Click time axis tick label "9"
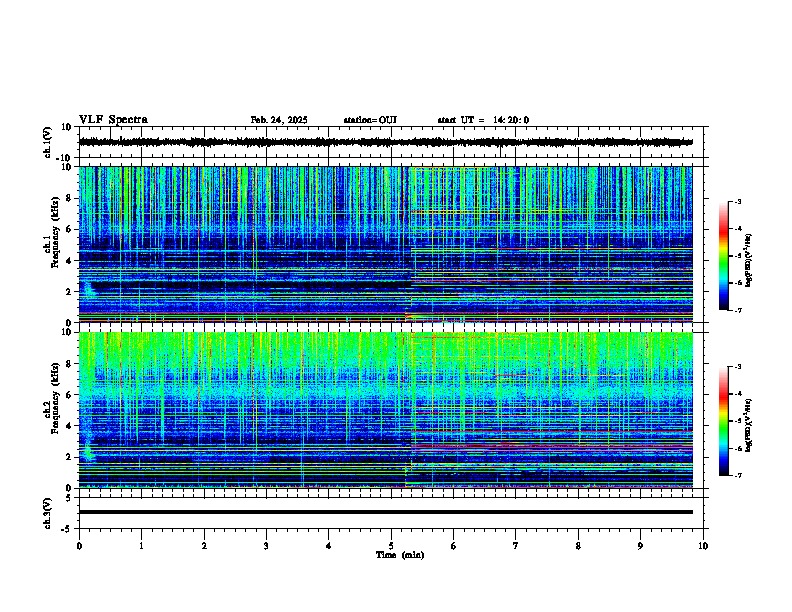Viewport: 792px width, 612px height. (x=640, y=545)
